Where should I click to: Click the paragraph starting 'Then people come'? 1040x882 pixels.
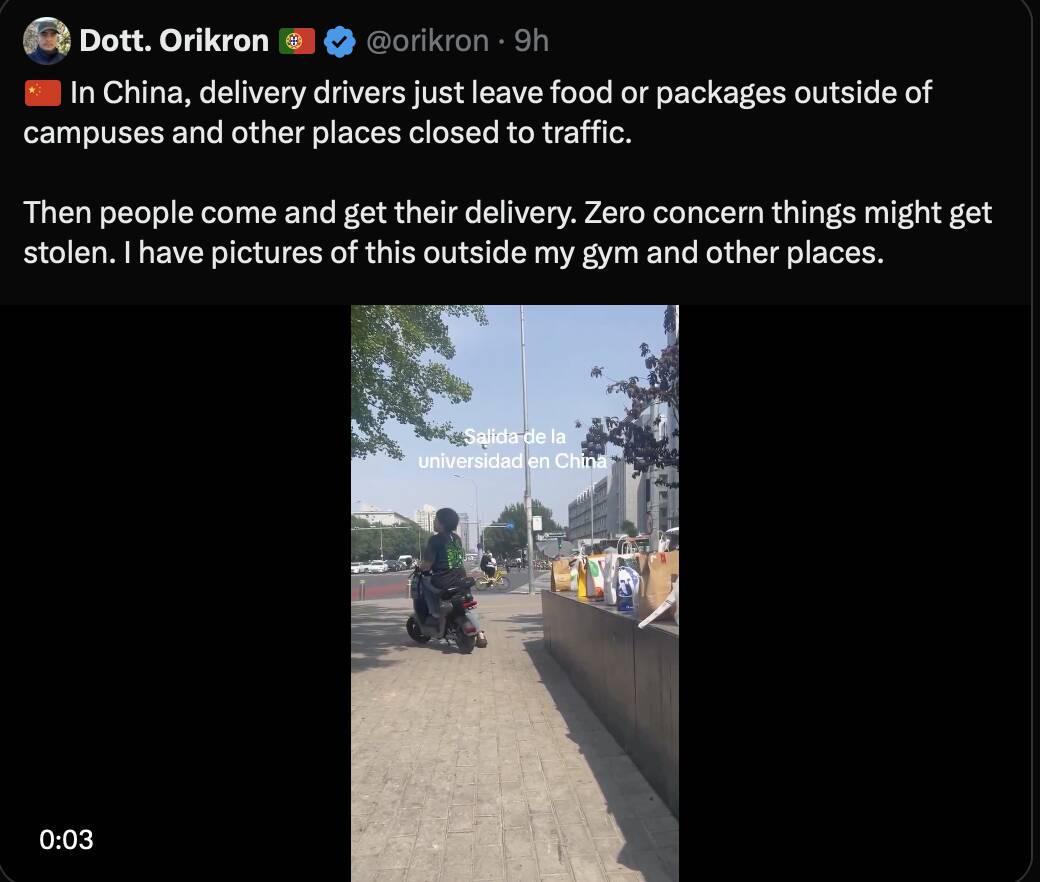[x=507, y=233]
